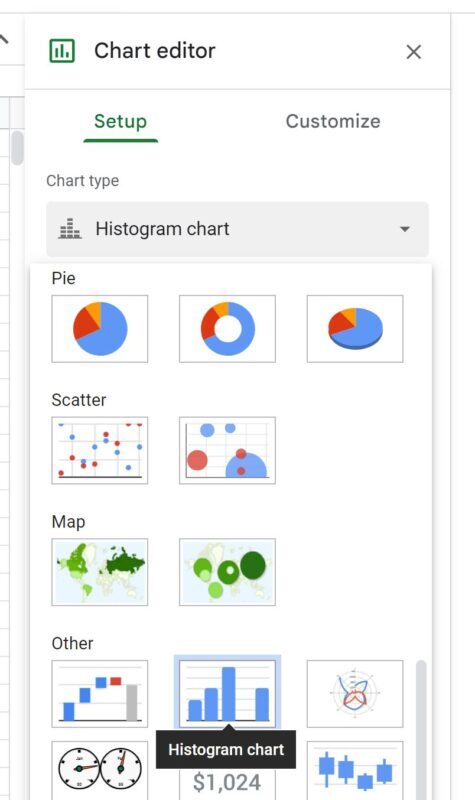Choose the doughnut chart option
The image size is (475, 800).
click(227, 329)
